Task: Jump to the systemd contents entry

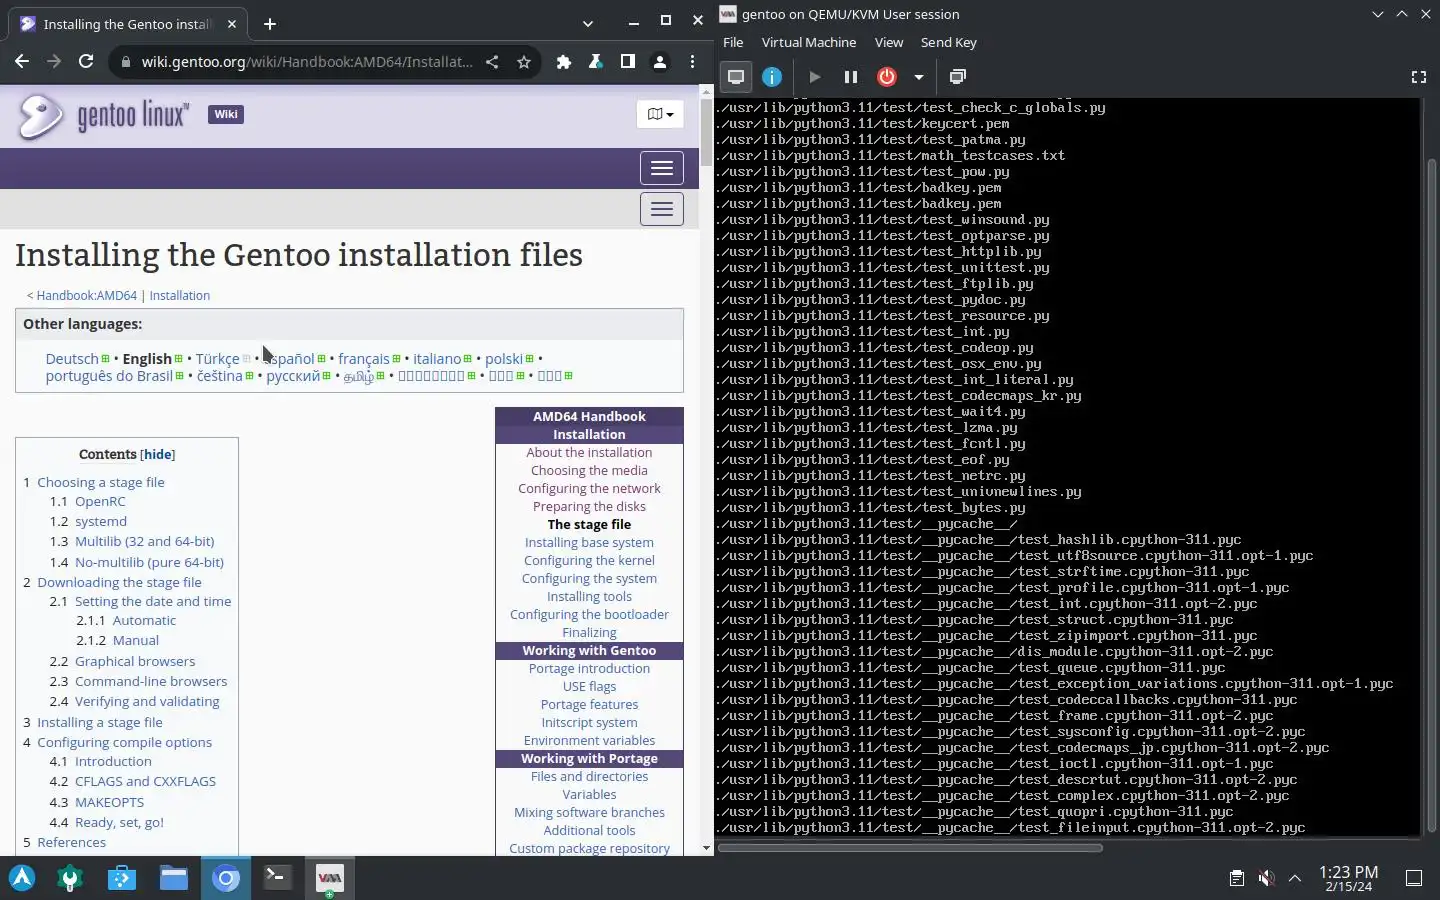Action: click(x=101, y=522)
